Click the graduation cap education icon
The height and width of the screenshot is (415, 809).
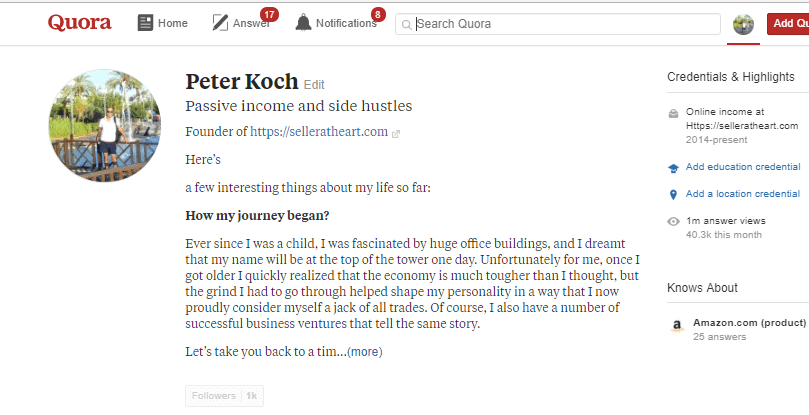click(673, 168)
